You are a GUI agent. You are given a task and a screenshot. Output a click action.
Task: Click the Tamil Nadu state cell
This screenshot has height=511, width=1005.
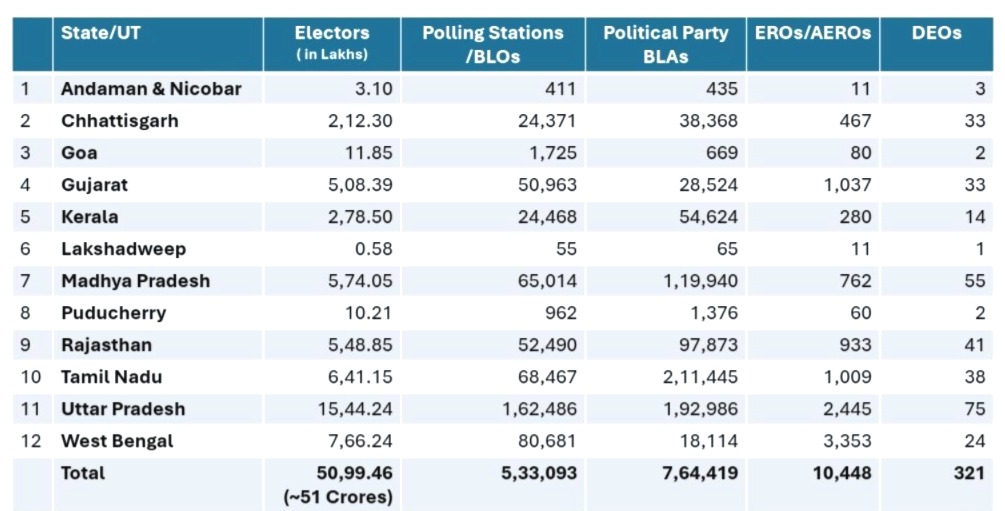(111, 377)
